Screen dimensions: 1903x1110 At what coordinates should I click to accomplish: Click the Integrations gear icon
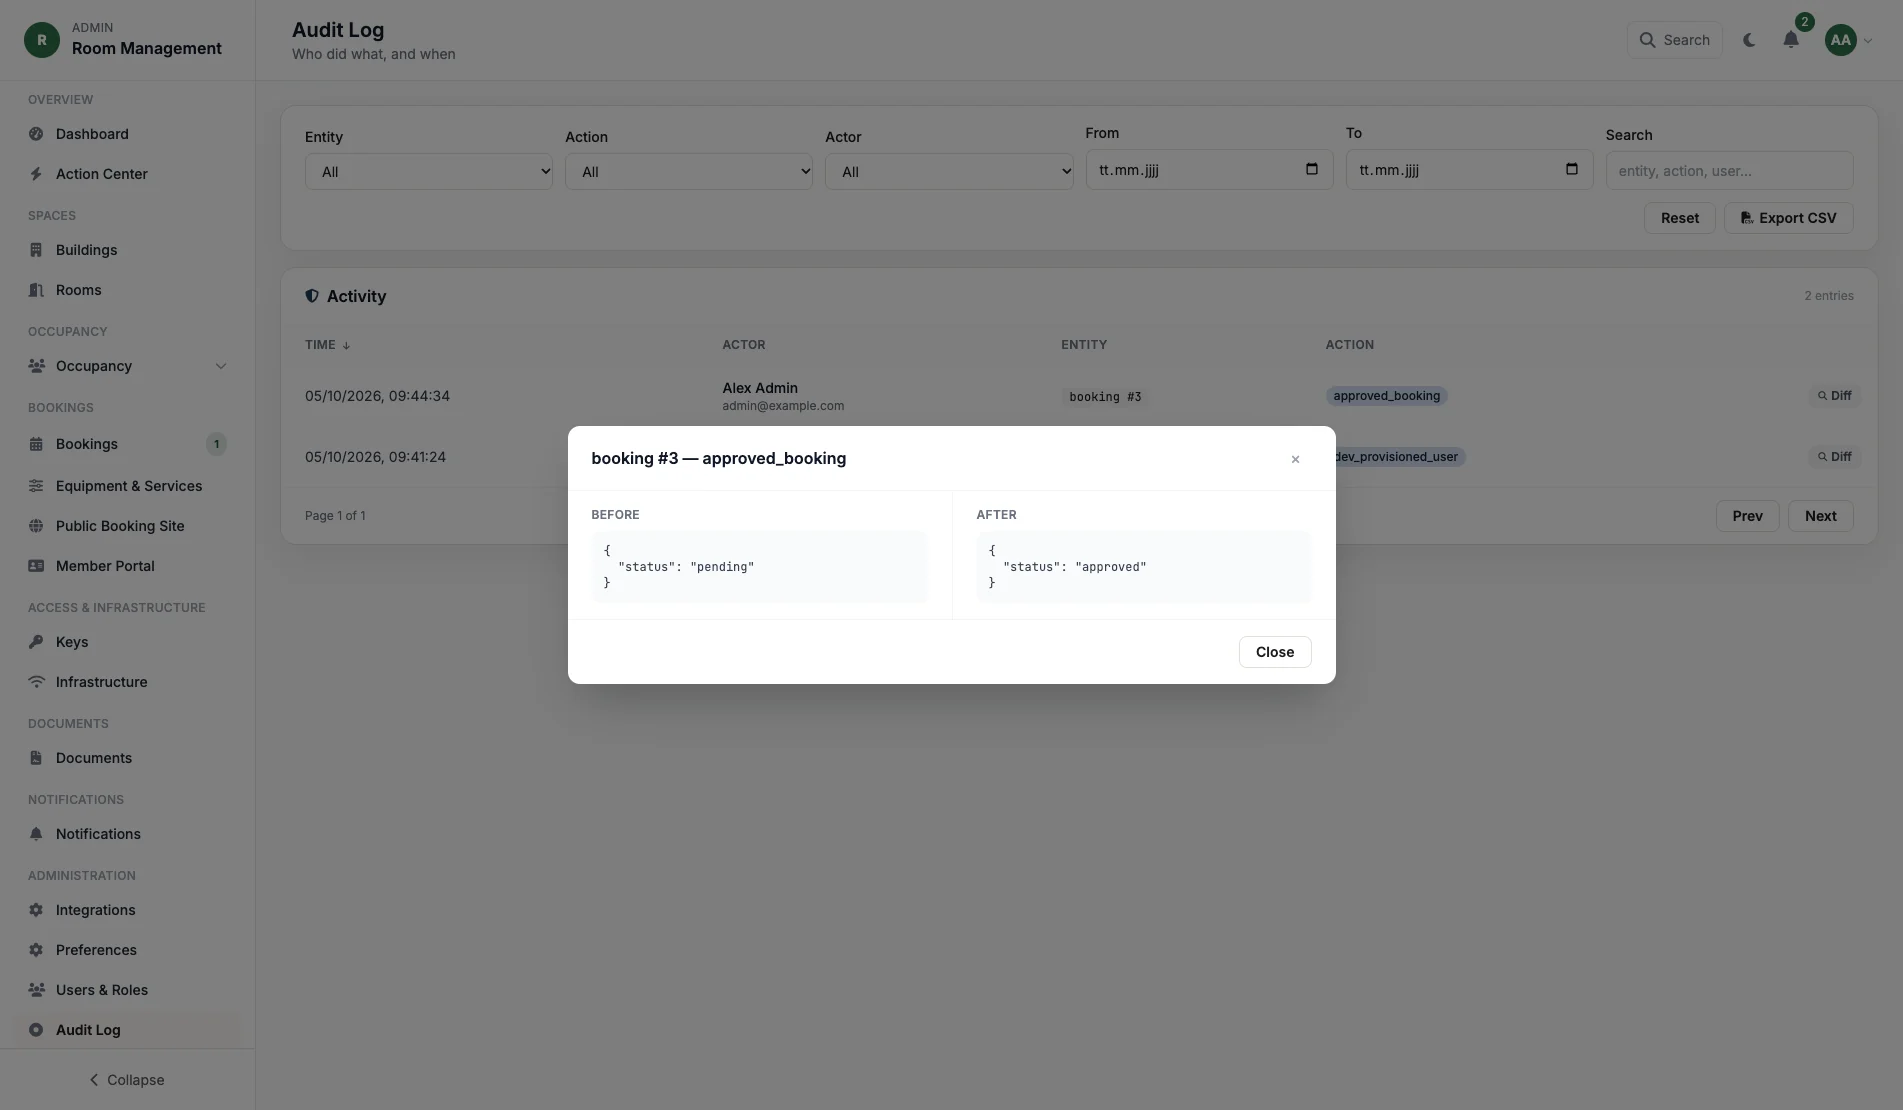click(x=36, y=910)
